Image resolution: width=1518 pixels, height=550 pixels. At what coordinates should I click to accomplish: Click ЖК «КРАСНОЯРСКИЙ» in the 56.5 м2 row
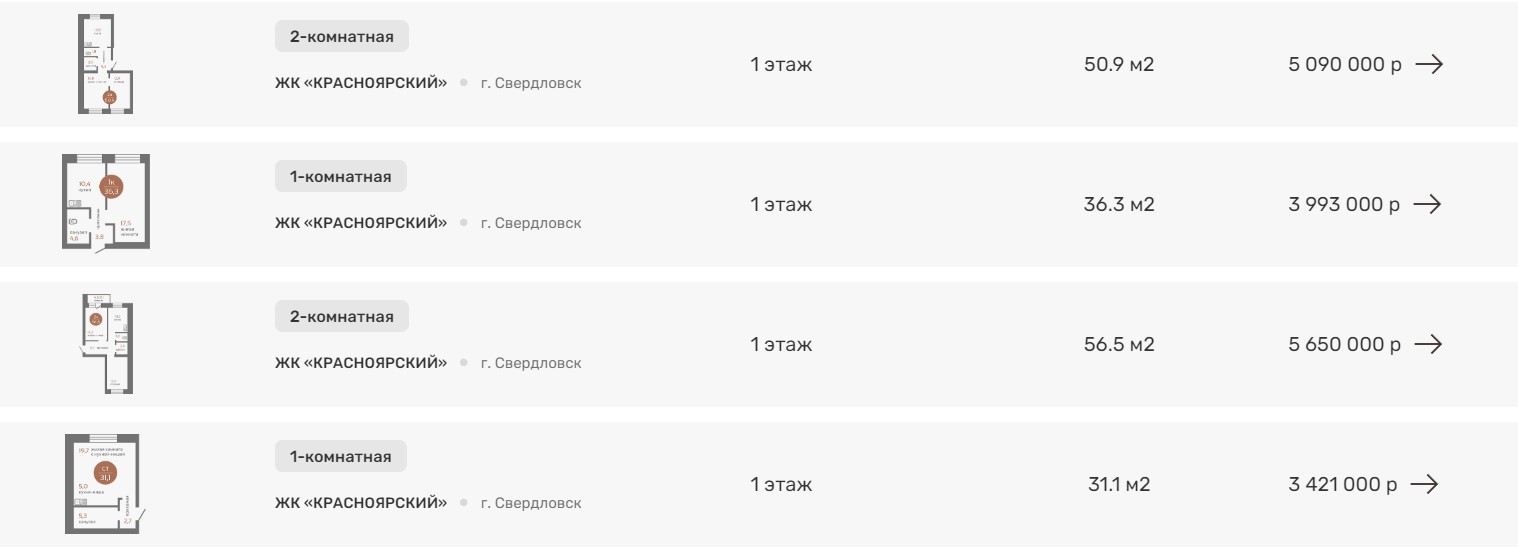click(x=361, y=363)
